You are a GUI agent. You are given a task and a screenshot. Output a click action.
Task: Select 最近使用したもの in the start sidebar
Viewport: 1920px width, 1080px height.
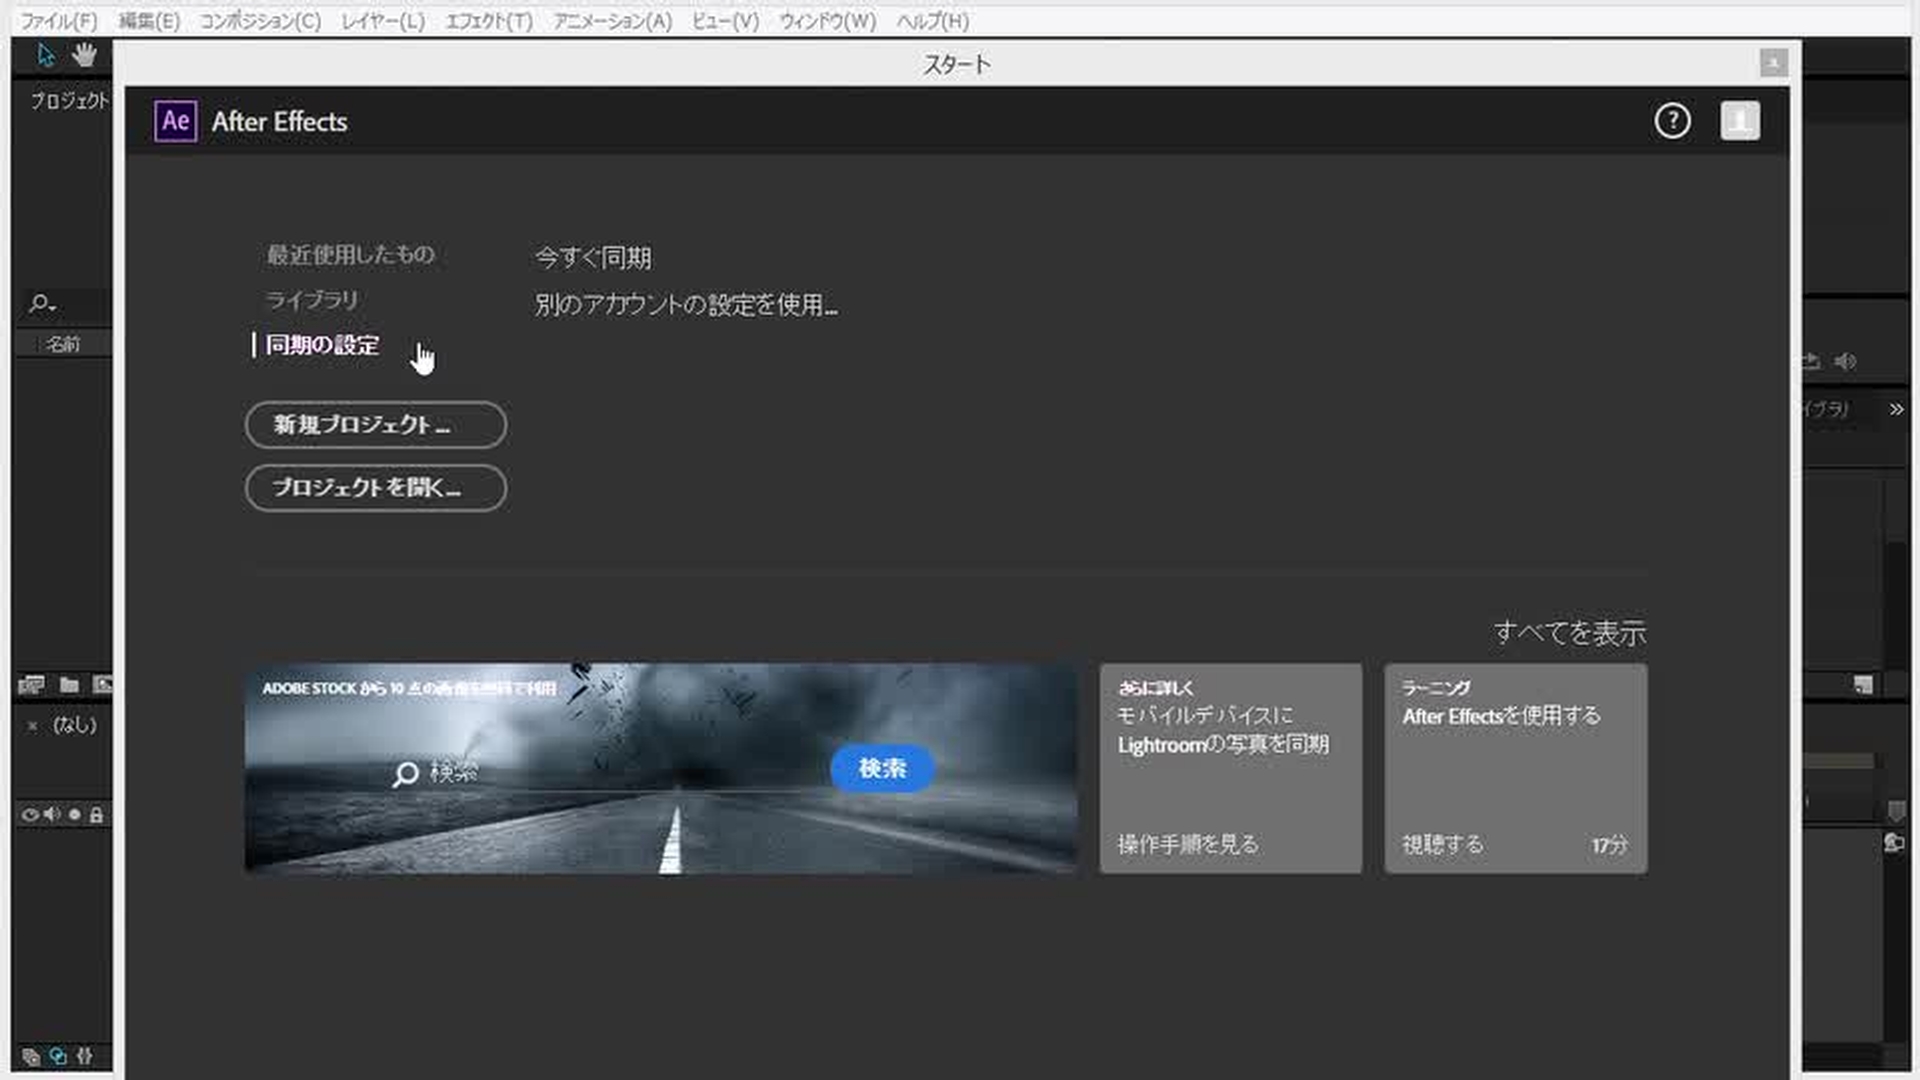click(350, 255)
